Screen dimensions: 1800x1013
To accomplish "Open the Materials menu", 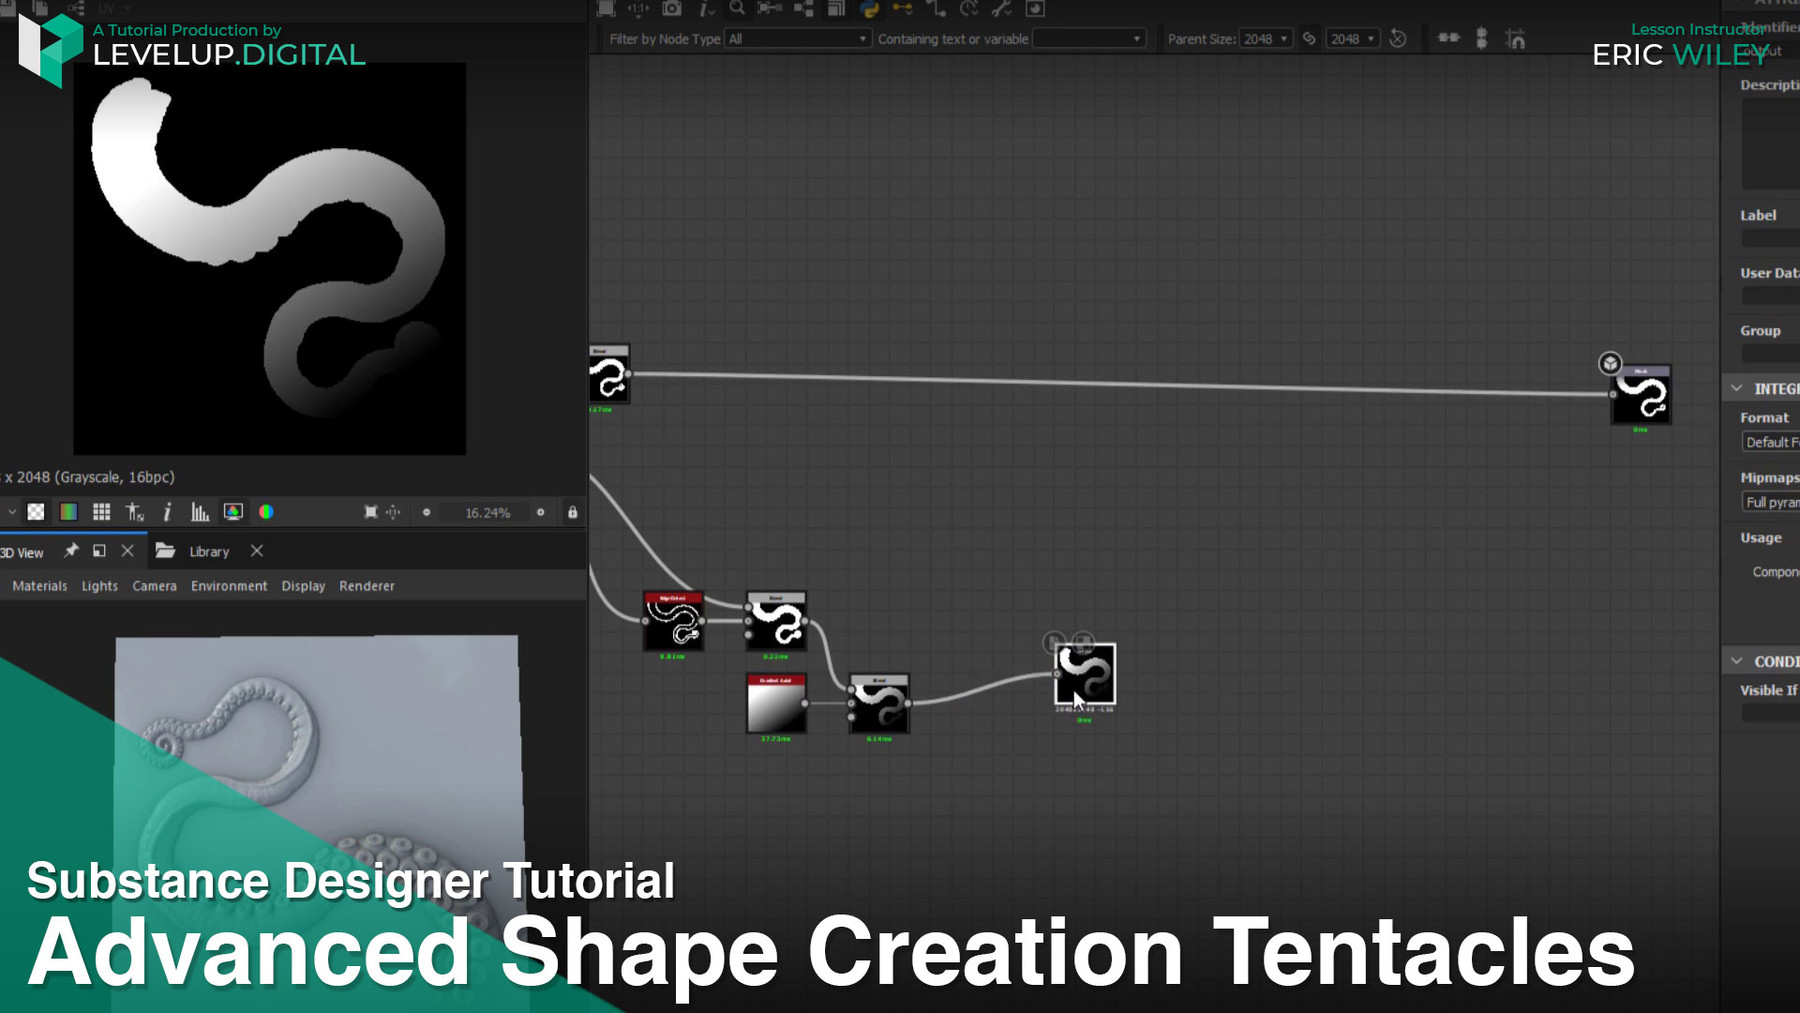I will coord(40,586).
